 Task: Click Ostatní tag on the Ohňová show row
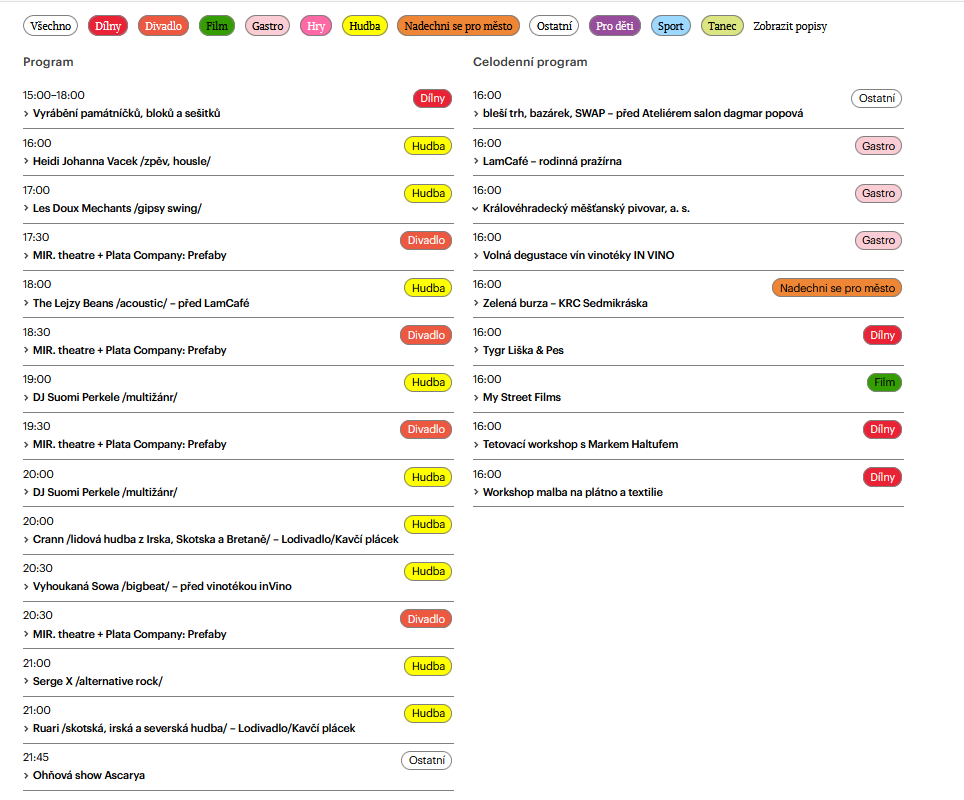(x=427, y=761)
